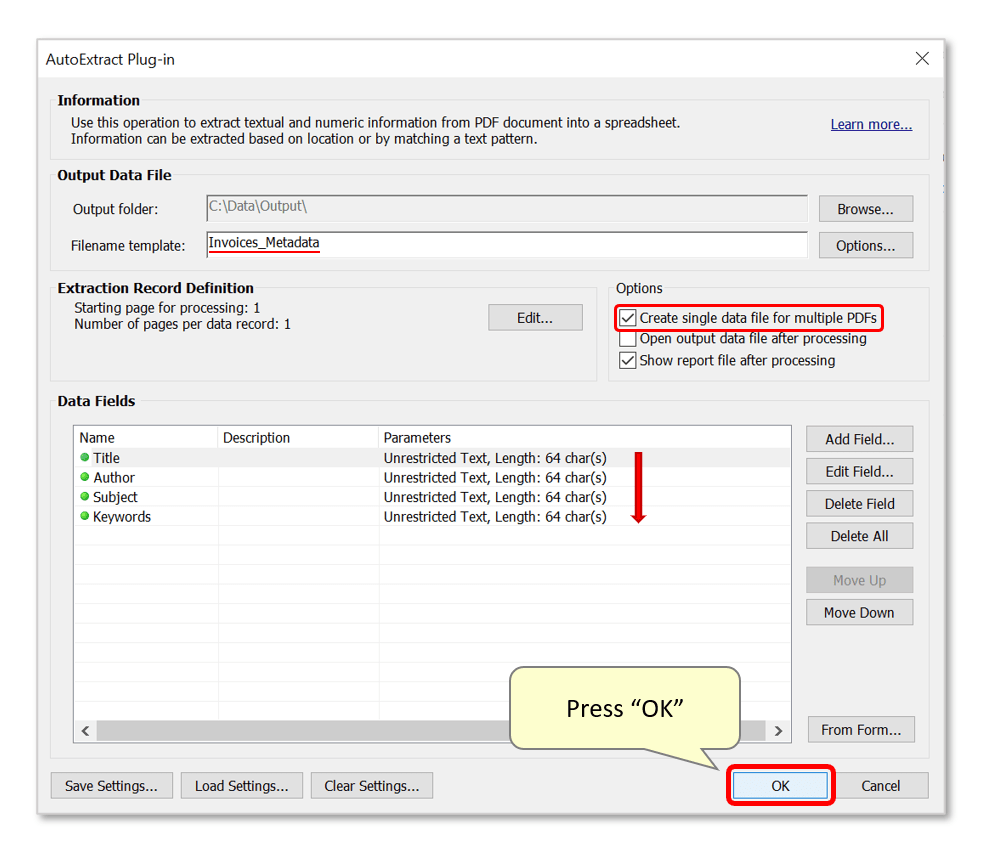Import fields using From Form
Screen dimensions: 982x850
[x=860, y=729]
